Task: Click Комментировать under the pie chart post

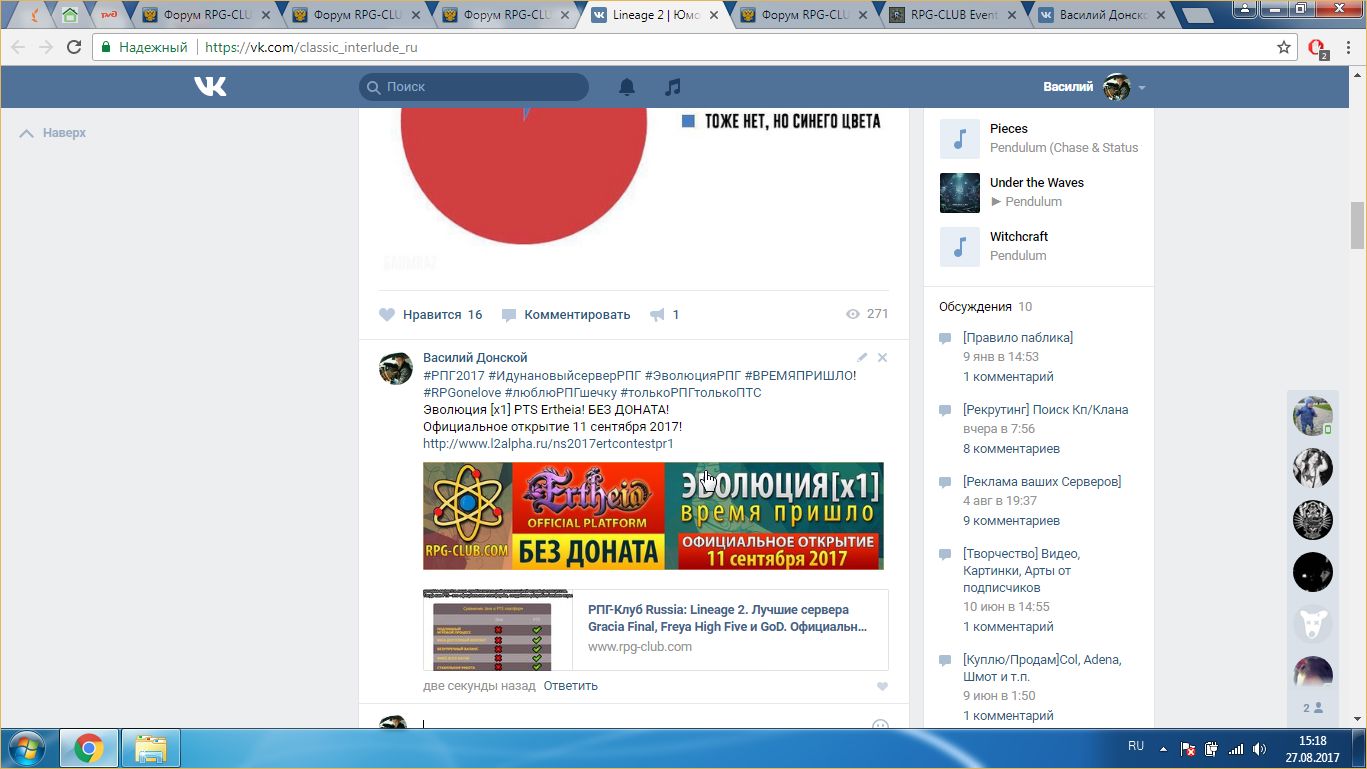Action: pyautogui.click(x=566, y=314)
